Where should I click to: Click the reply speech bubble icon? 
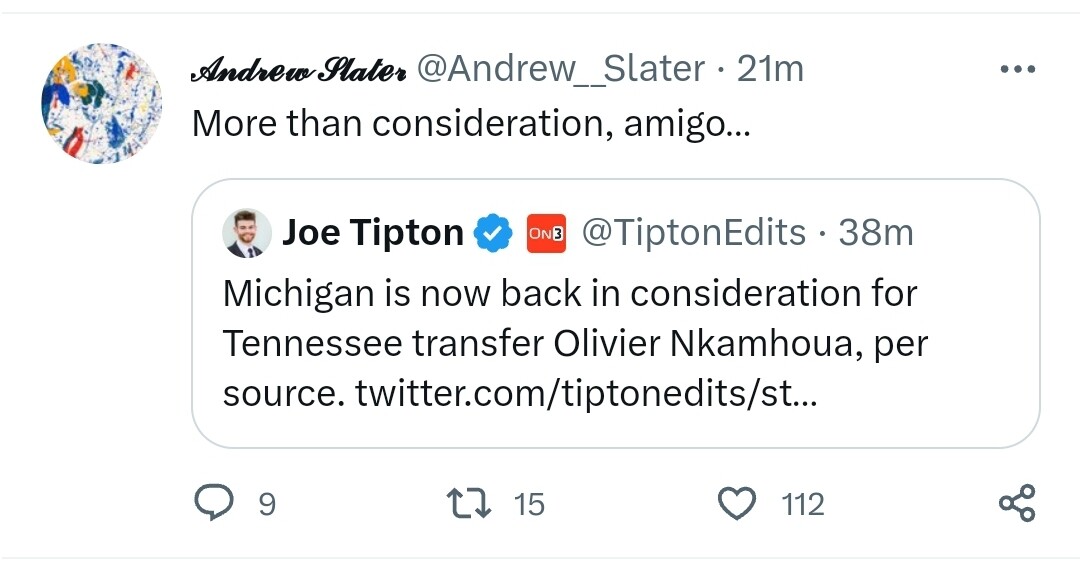tap(212, 503)
